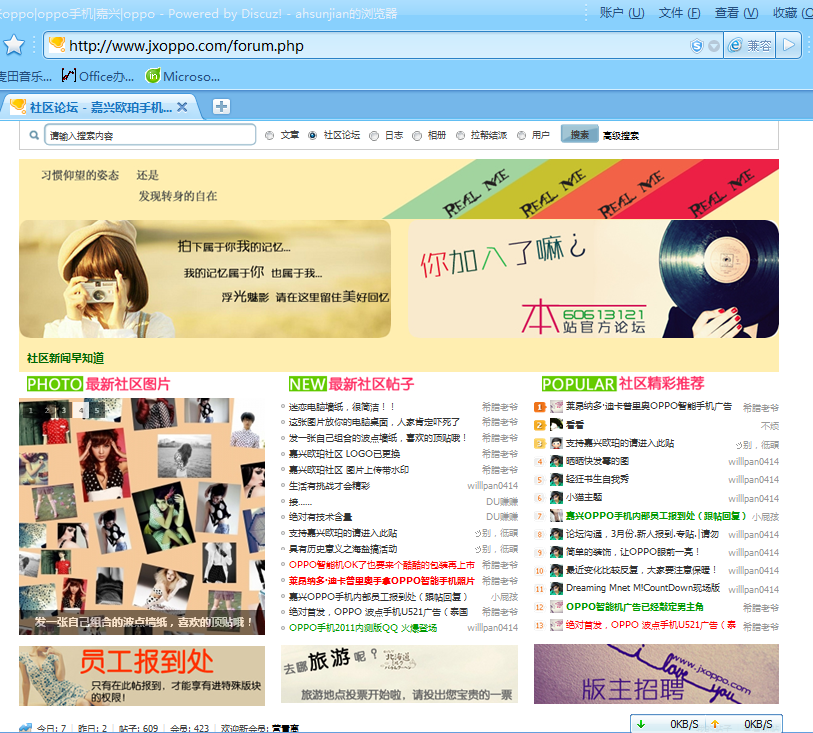Open the Office办... bookmark

coord(98,76)
